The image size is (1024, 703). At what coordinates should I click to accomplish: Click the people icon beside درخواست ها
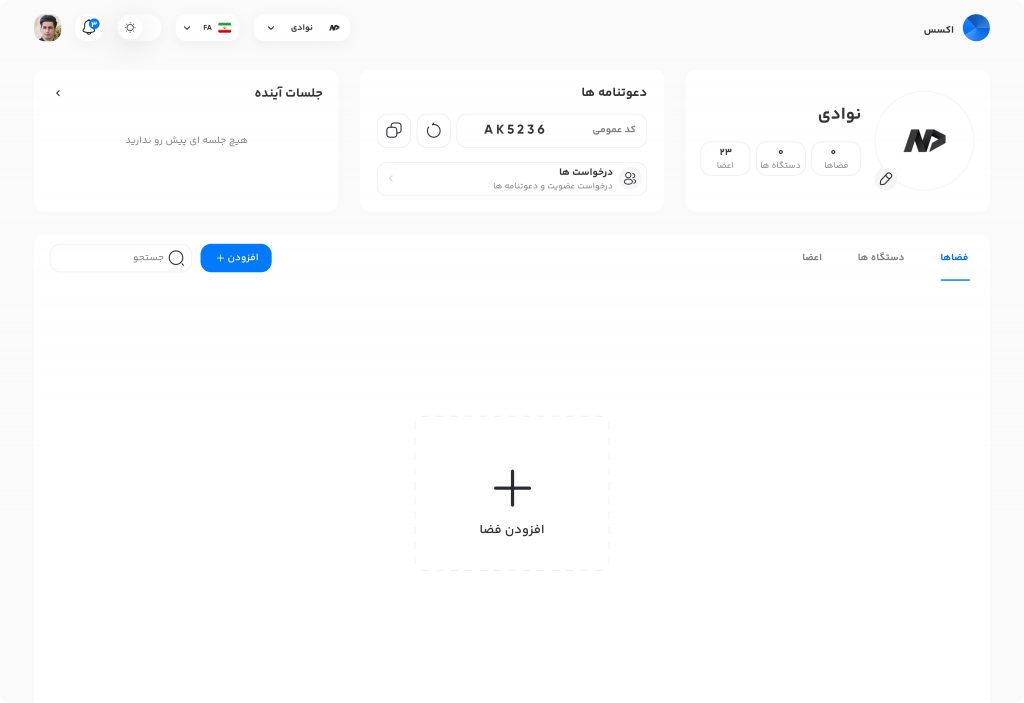(x=630, y=178)
